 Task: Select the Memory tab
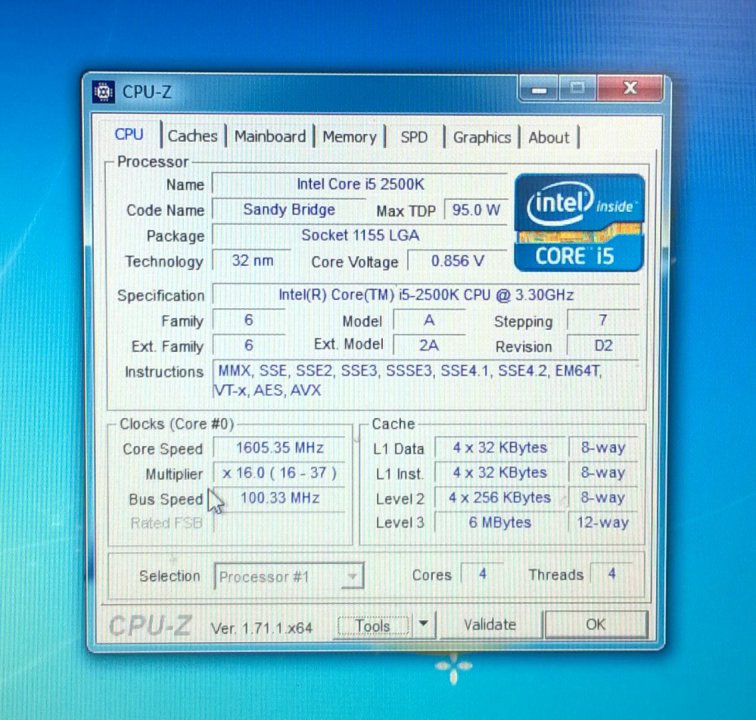point(350,137)
